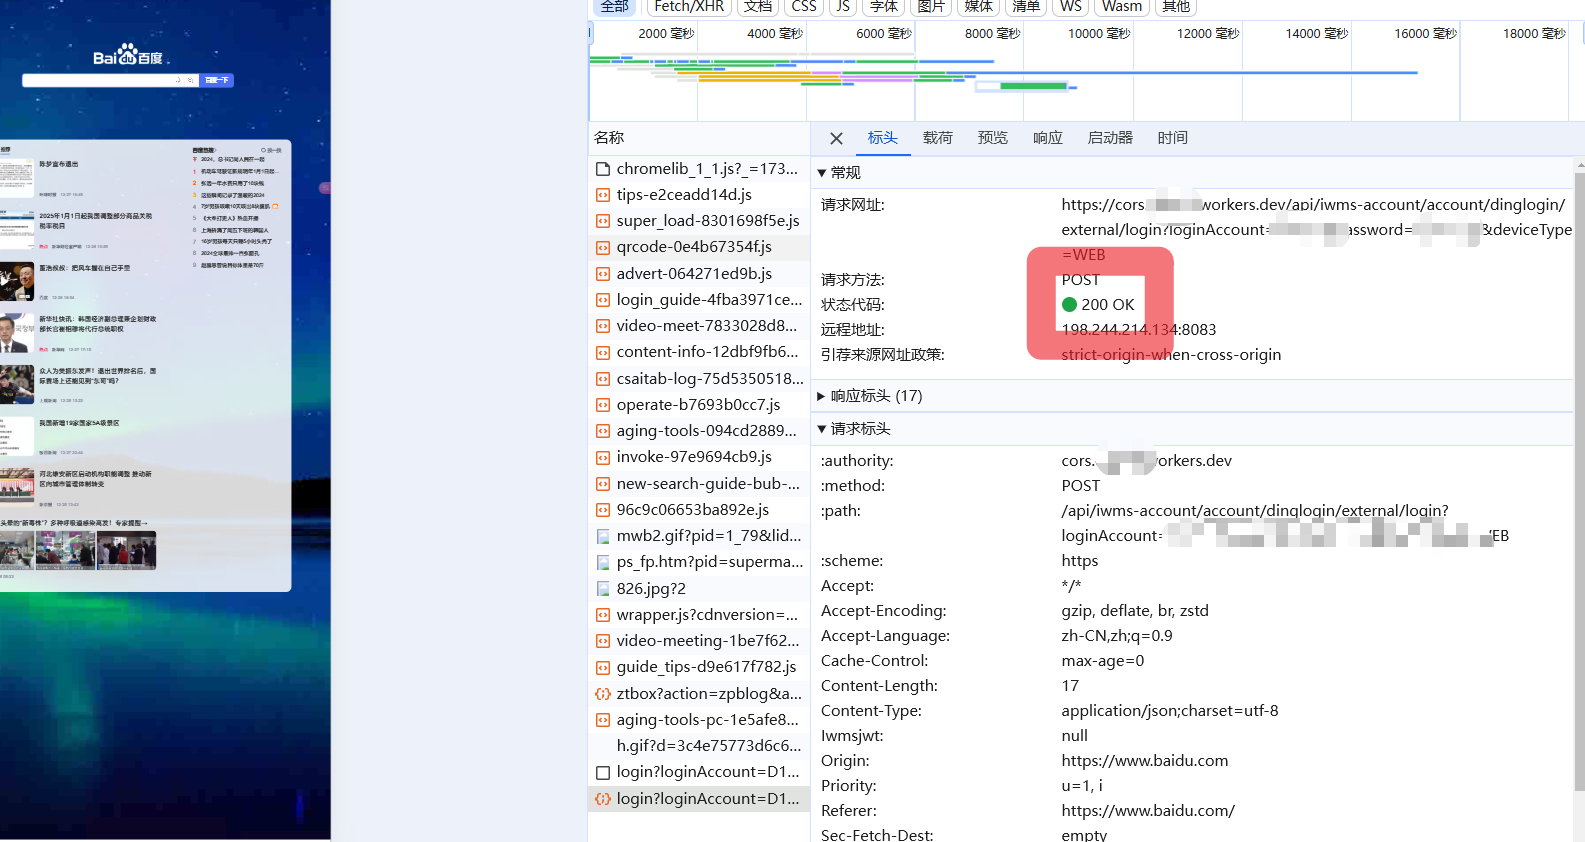The height and width of the screenshot is (842, 1585).
Task: Click the Baidu search submit button
Action: 217,80
